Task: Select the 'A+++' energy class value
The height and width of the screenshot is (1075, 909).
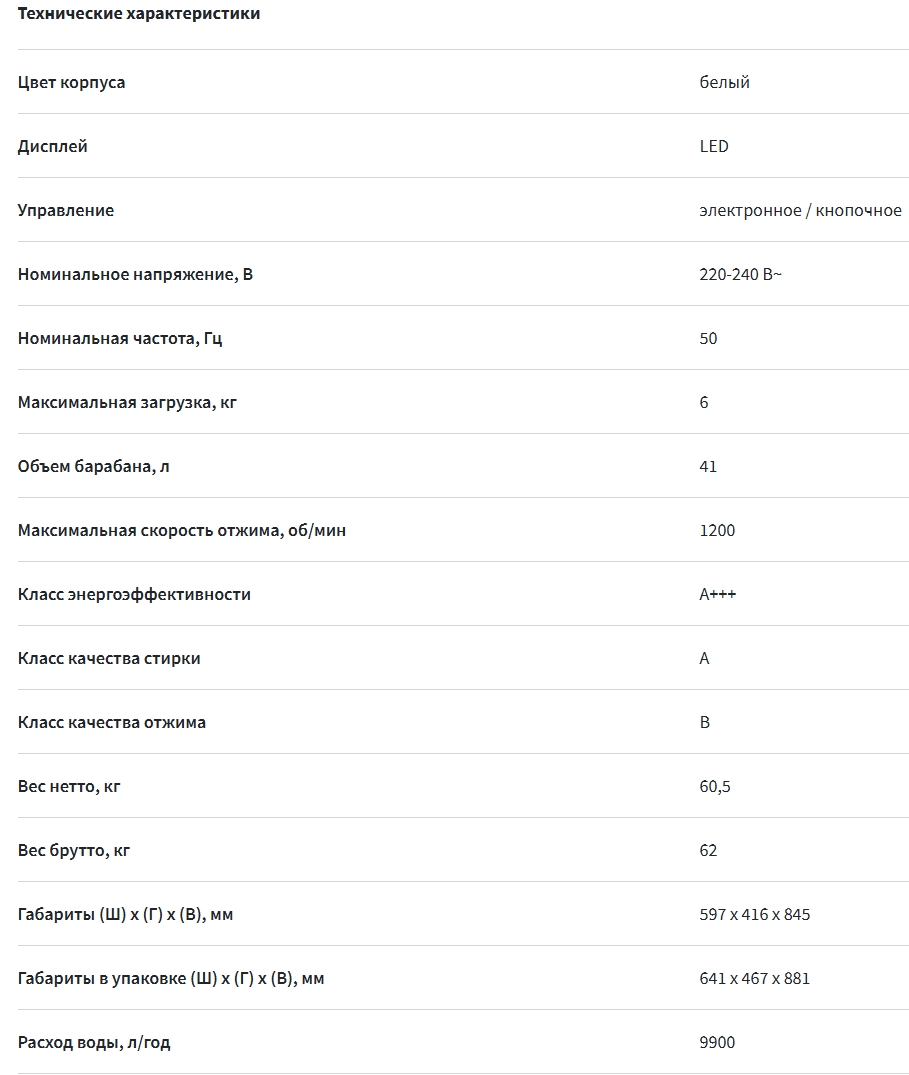Action: (718, 594)
